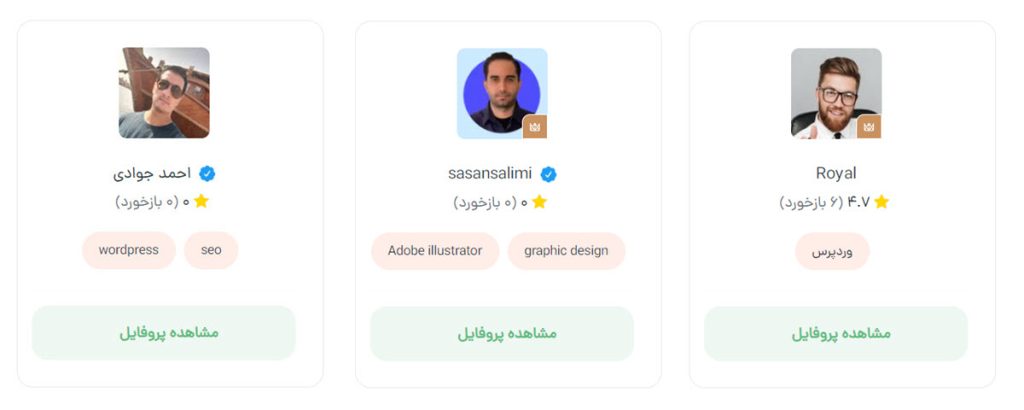Open Royal's profile picture
Viewport: 1024px width, 410px height.
tap(834, 90)
